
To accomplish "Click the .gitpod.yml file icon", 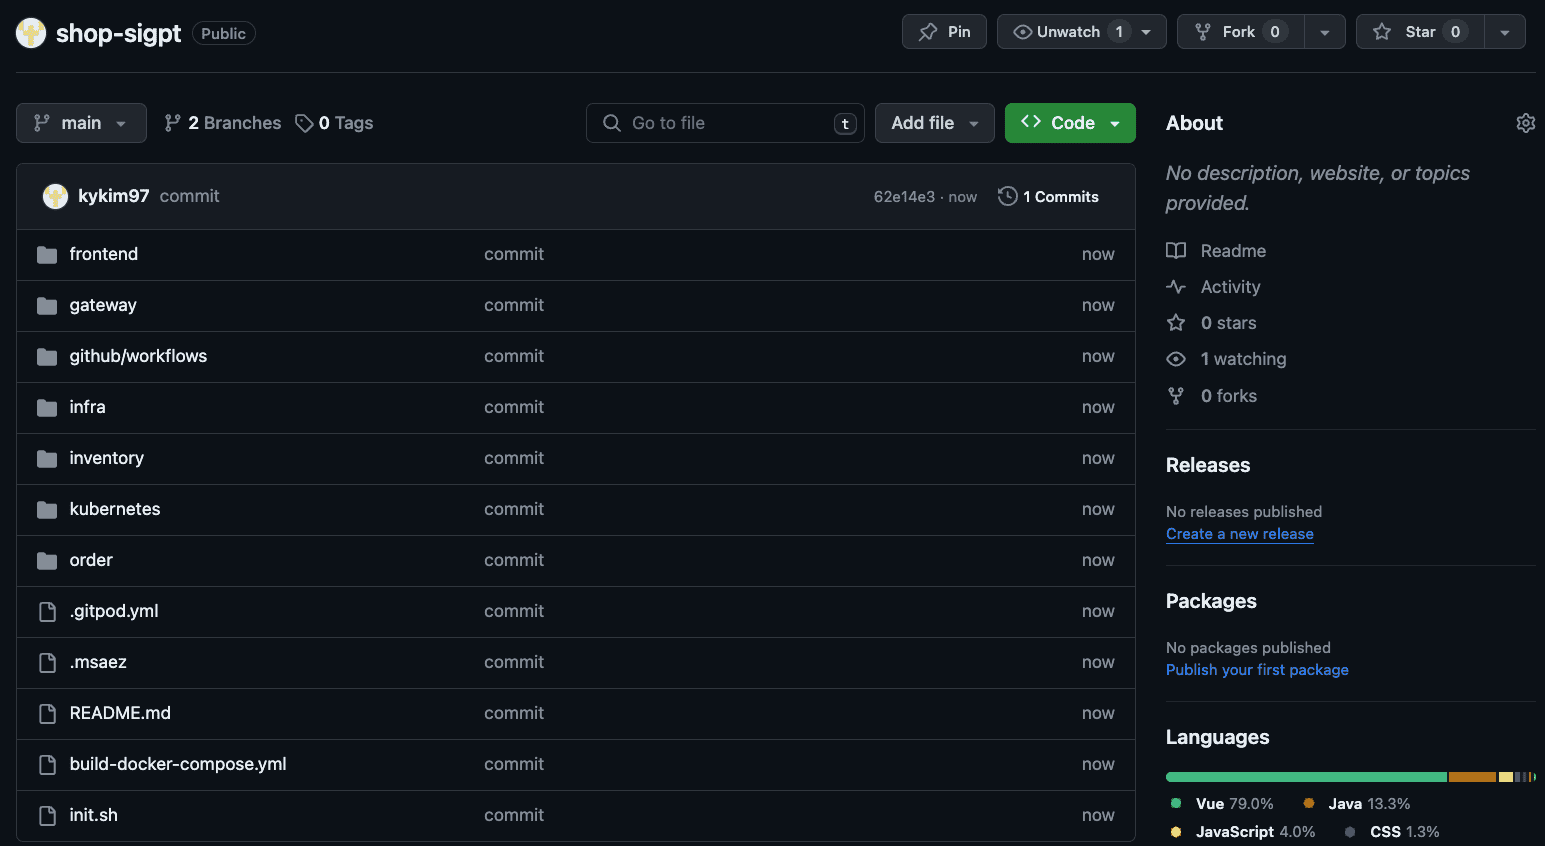I will (47, 612).
